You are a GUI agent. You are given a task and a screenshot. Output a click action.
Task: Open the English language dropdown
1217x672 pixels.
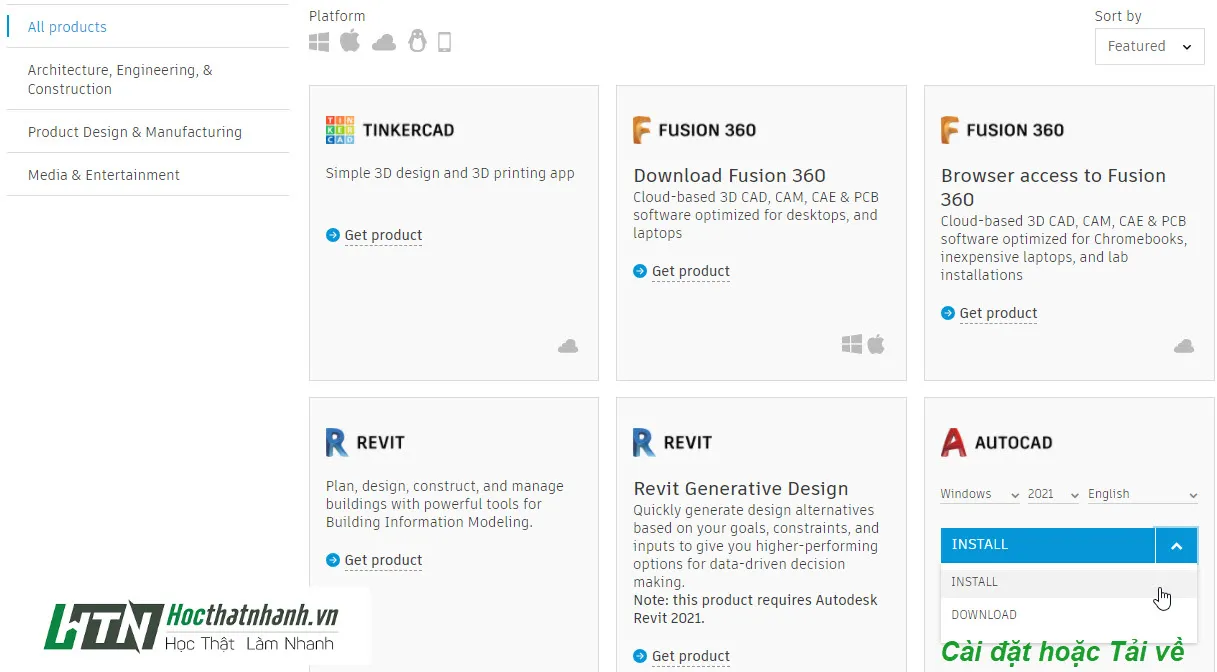1142,494
